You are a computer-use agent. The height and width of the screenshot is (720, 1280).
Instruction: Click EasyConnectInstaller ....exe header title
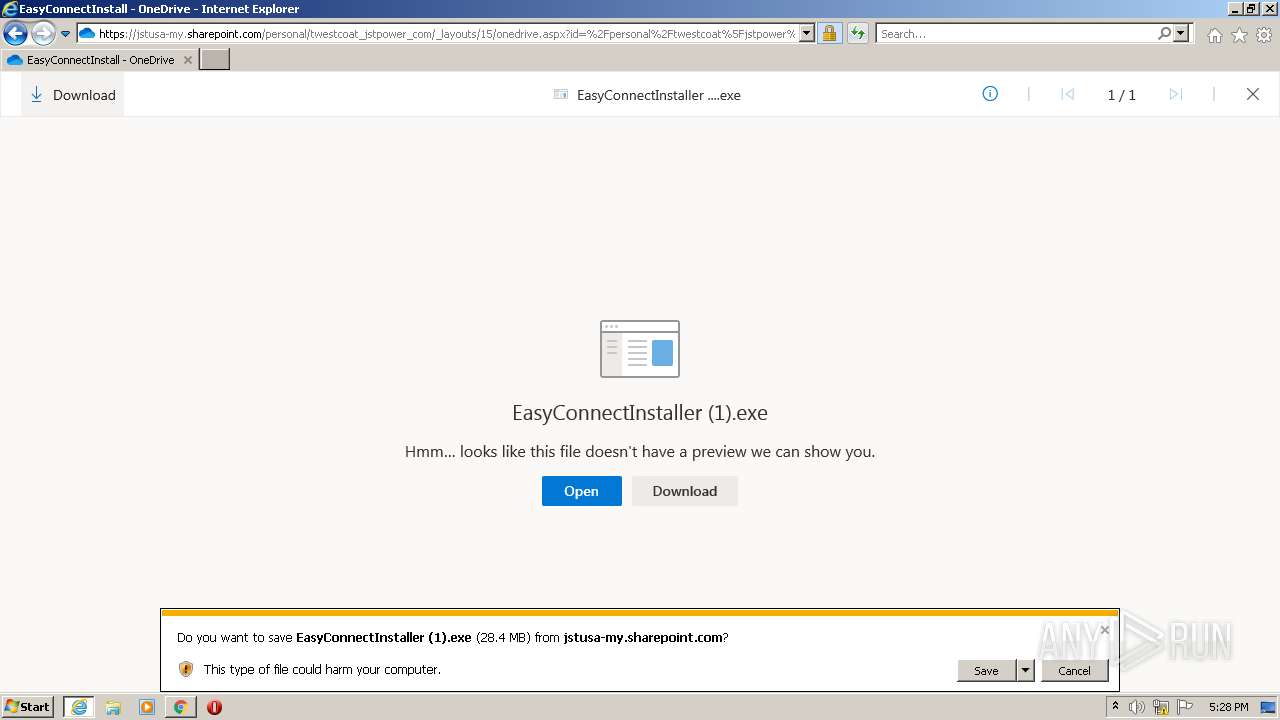point(659,95)
